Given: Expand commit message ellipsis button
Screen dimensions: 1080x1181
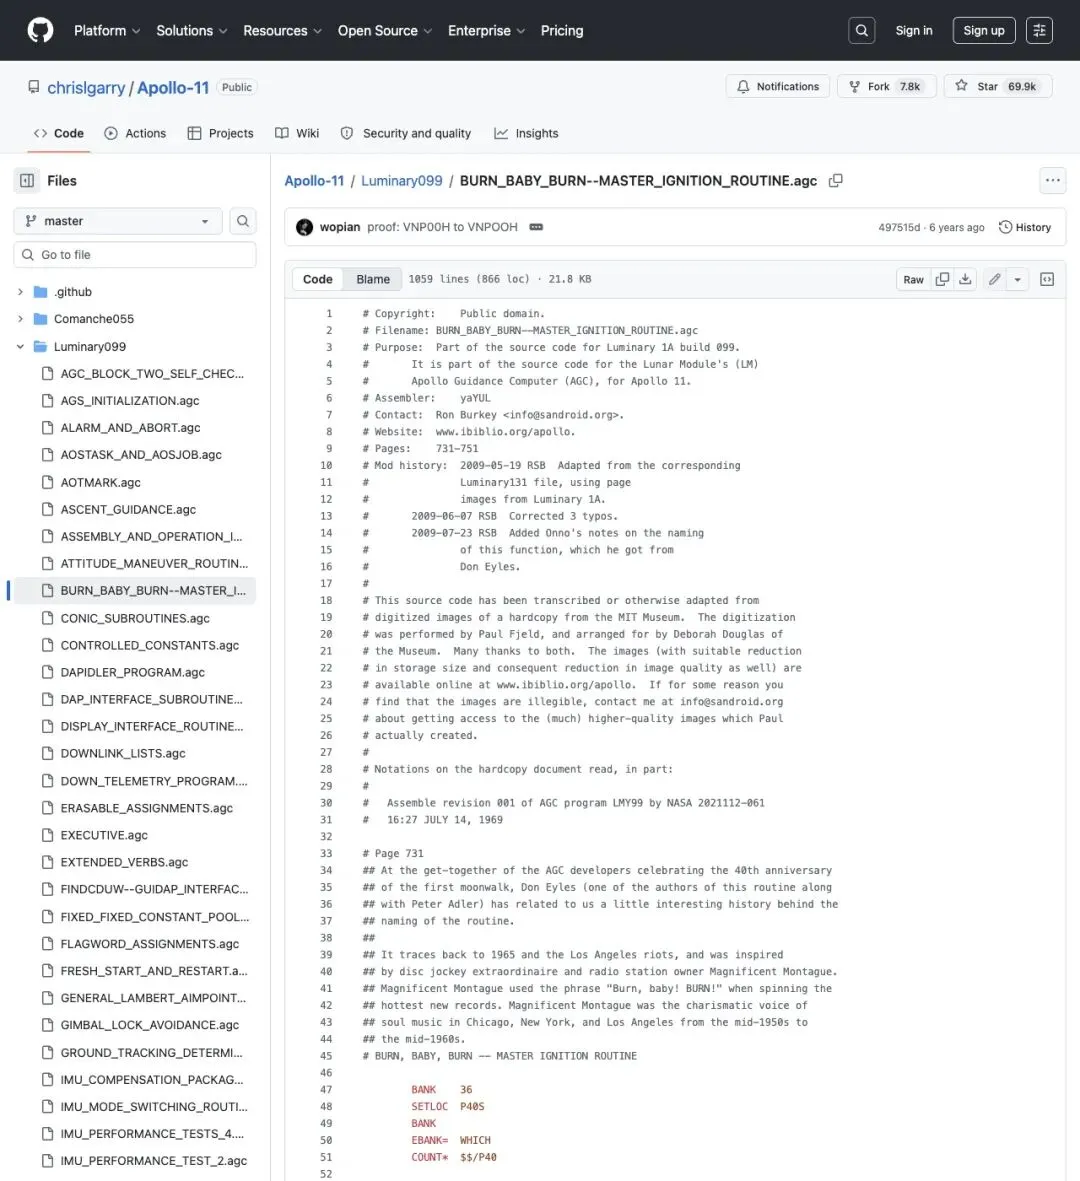Looking at the screenshot, I should point(536,227).
